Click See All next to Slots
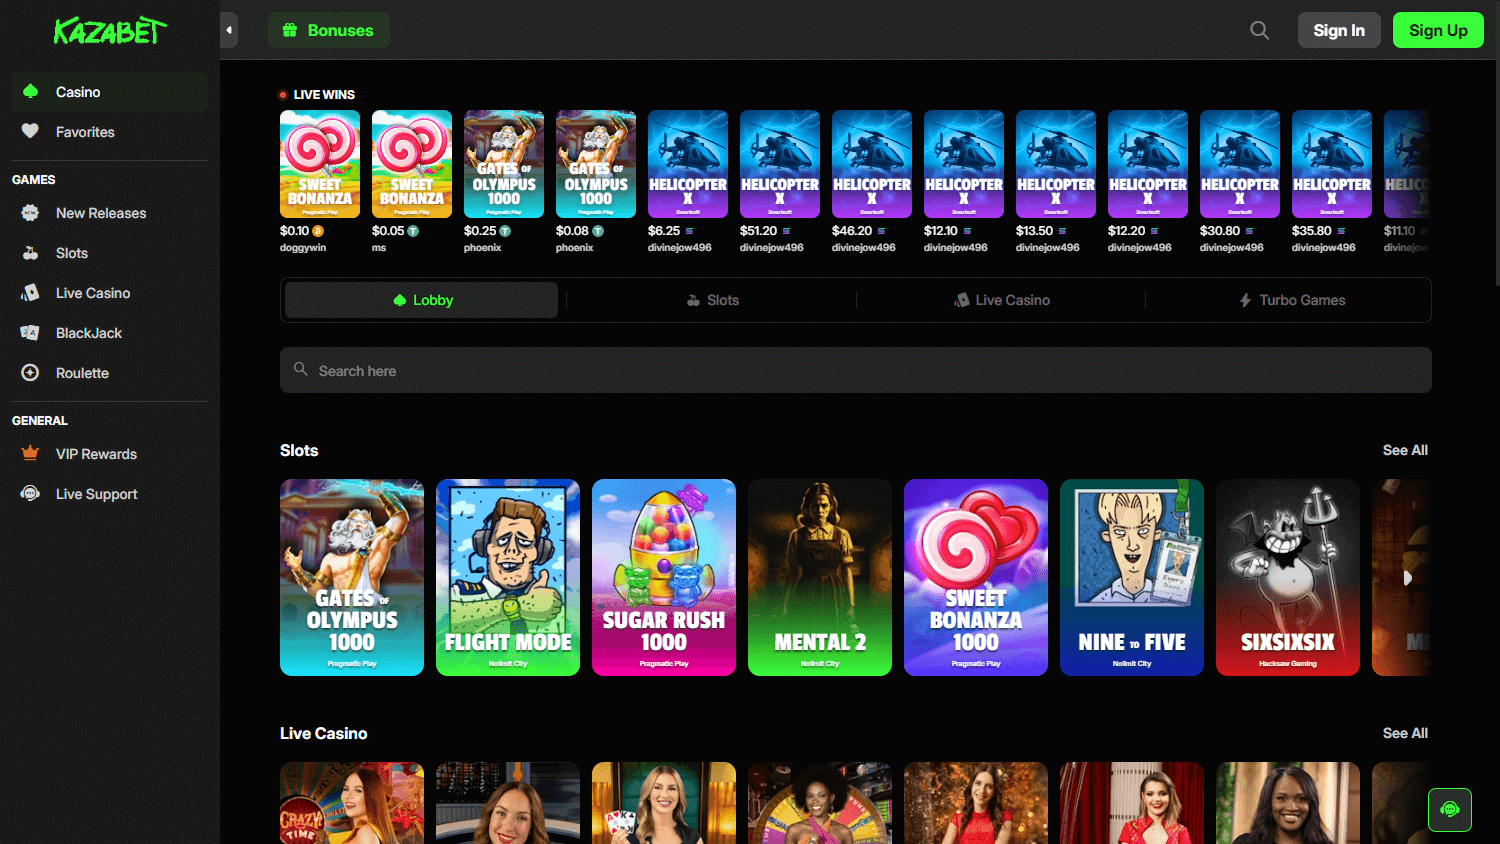The width and height of the screenshot is (1500, 844). [x=1405, y=450]
